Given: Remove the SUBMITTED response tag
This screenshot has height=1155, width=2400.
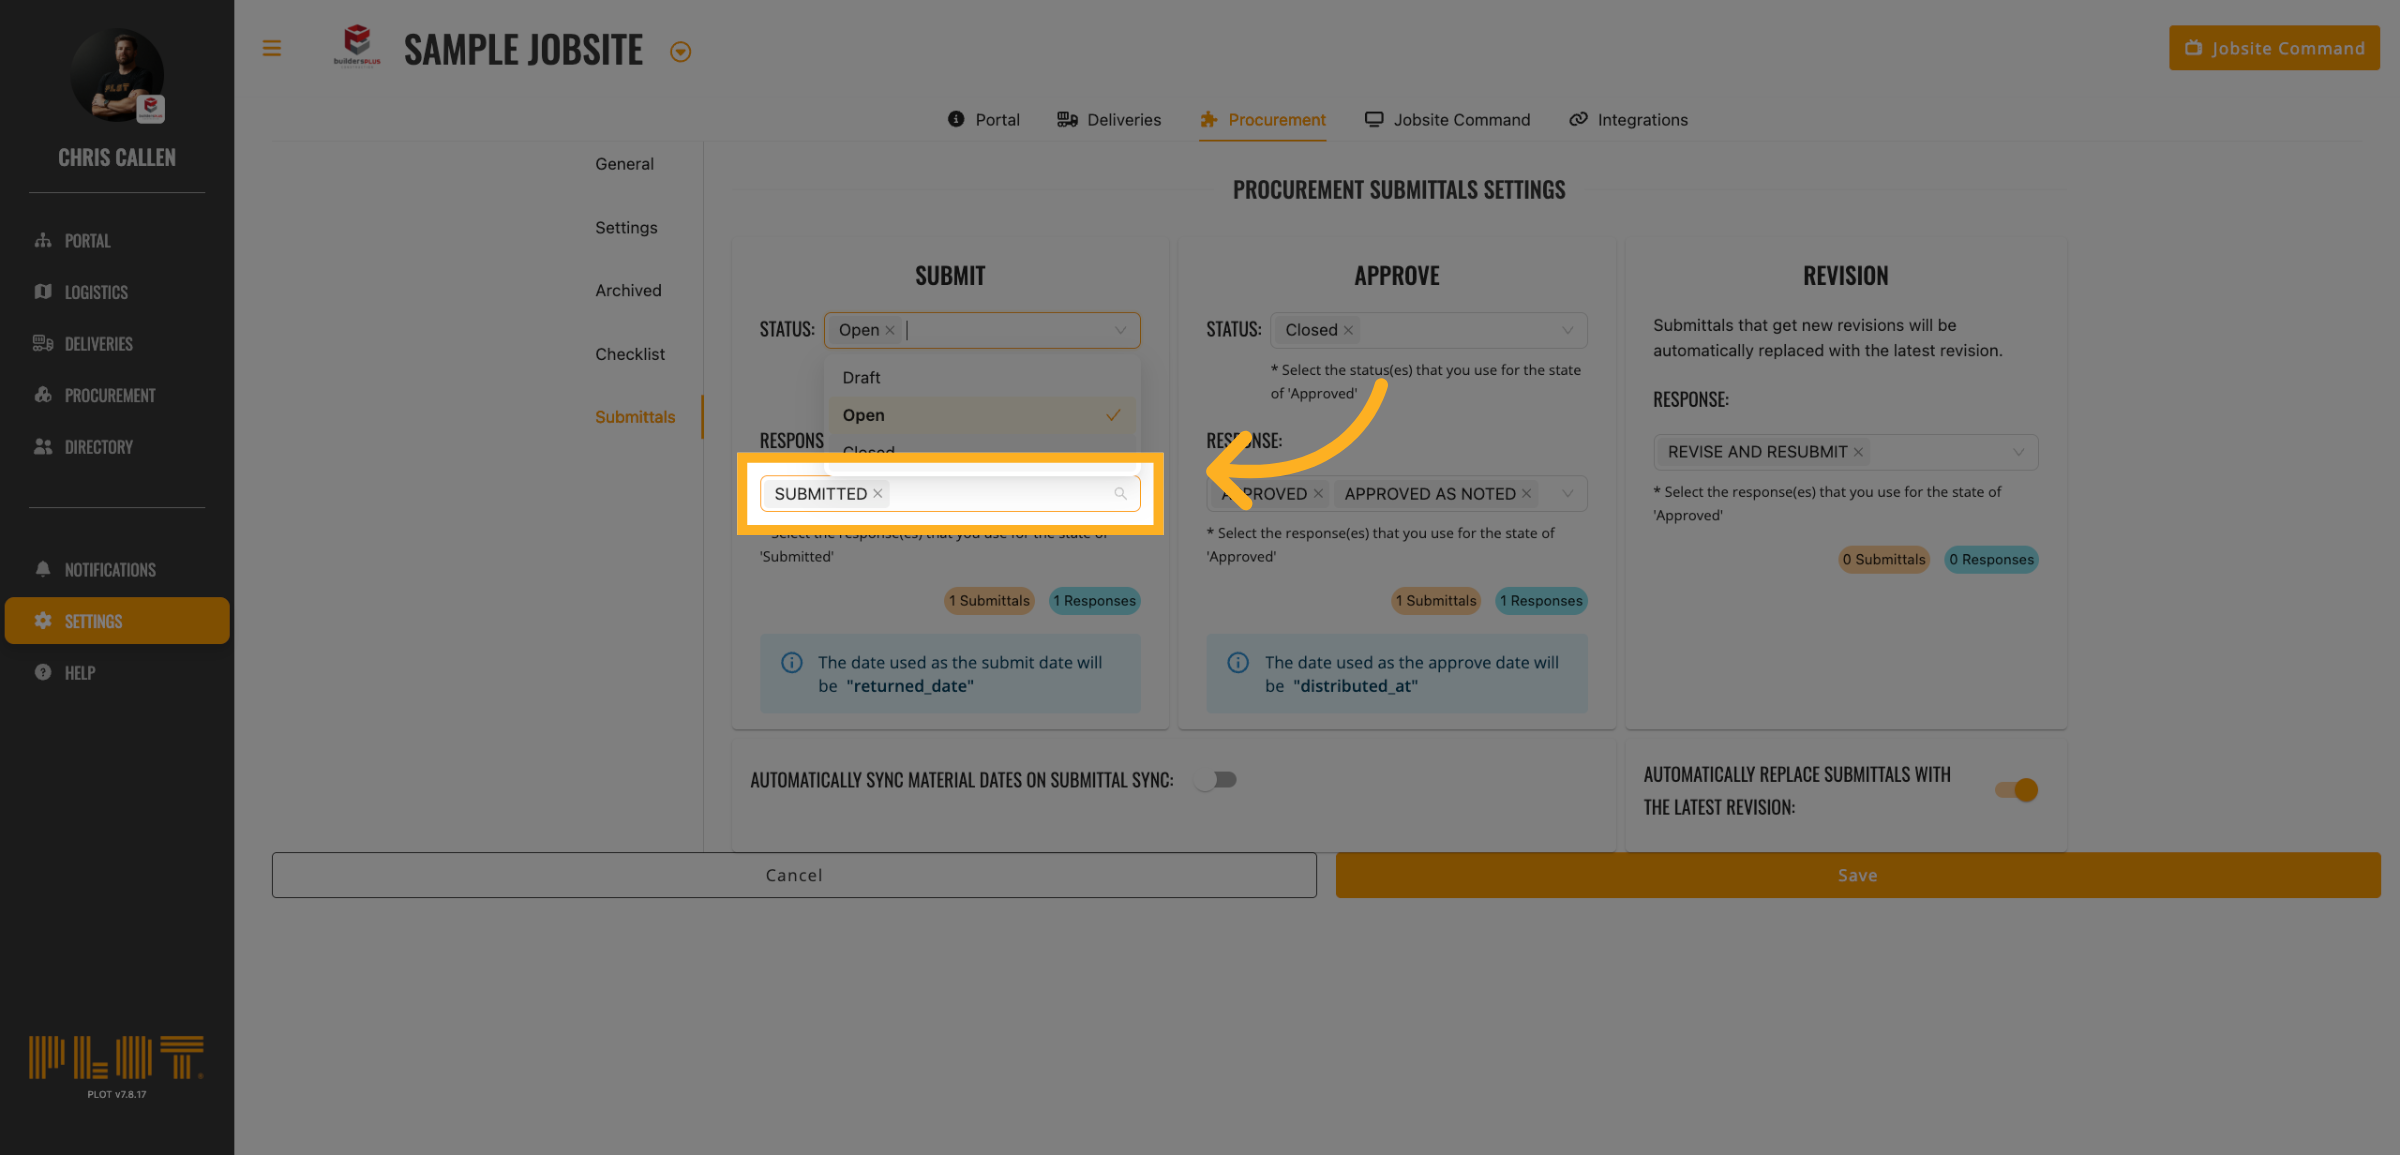Looking at the screenshot, I should pos(878,493).
